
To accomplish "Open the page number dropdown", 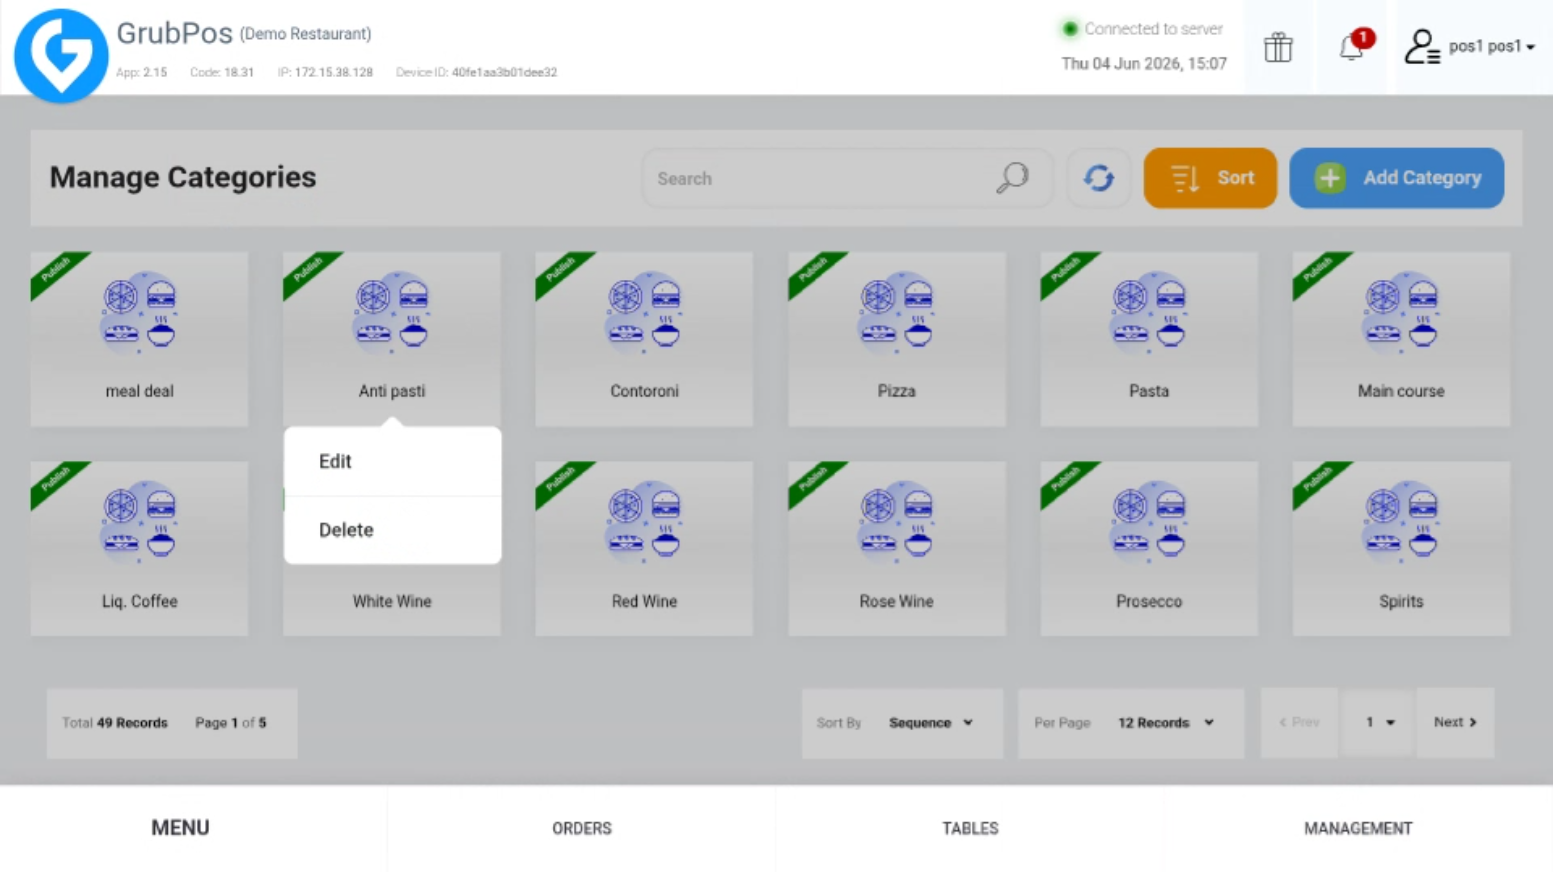I will (x=1379, y=722).
